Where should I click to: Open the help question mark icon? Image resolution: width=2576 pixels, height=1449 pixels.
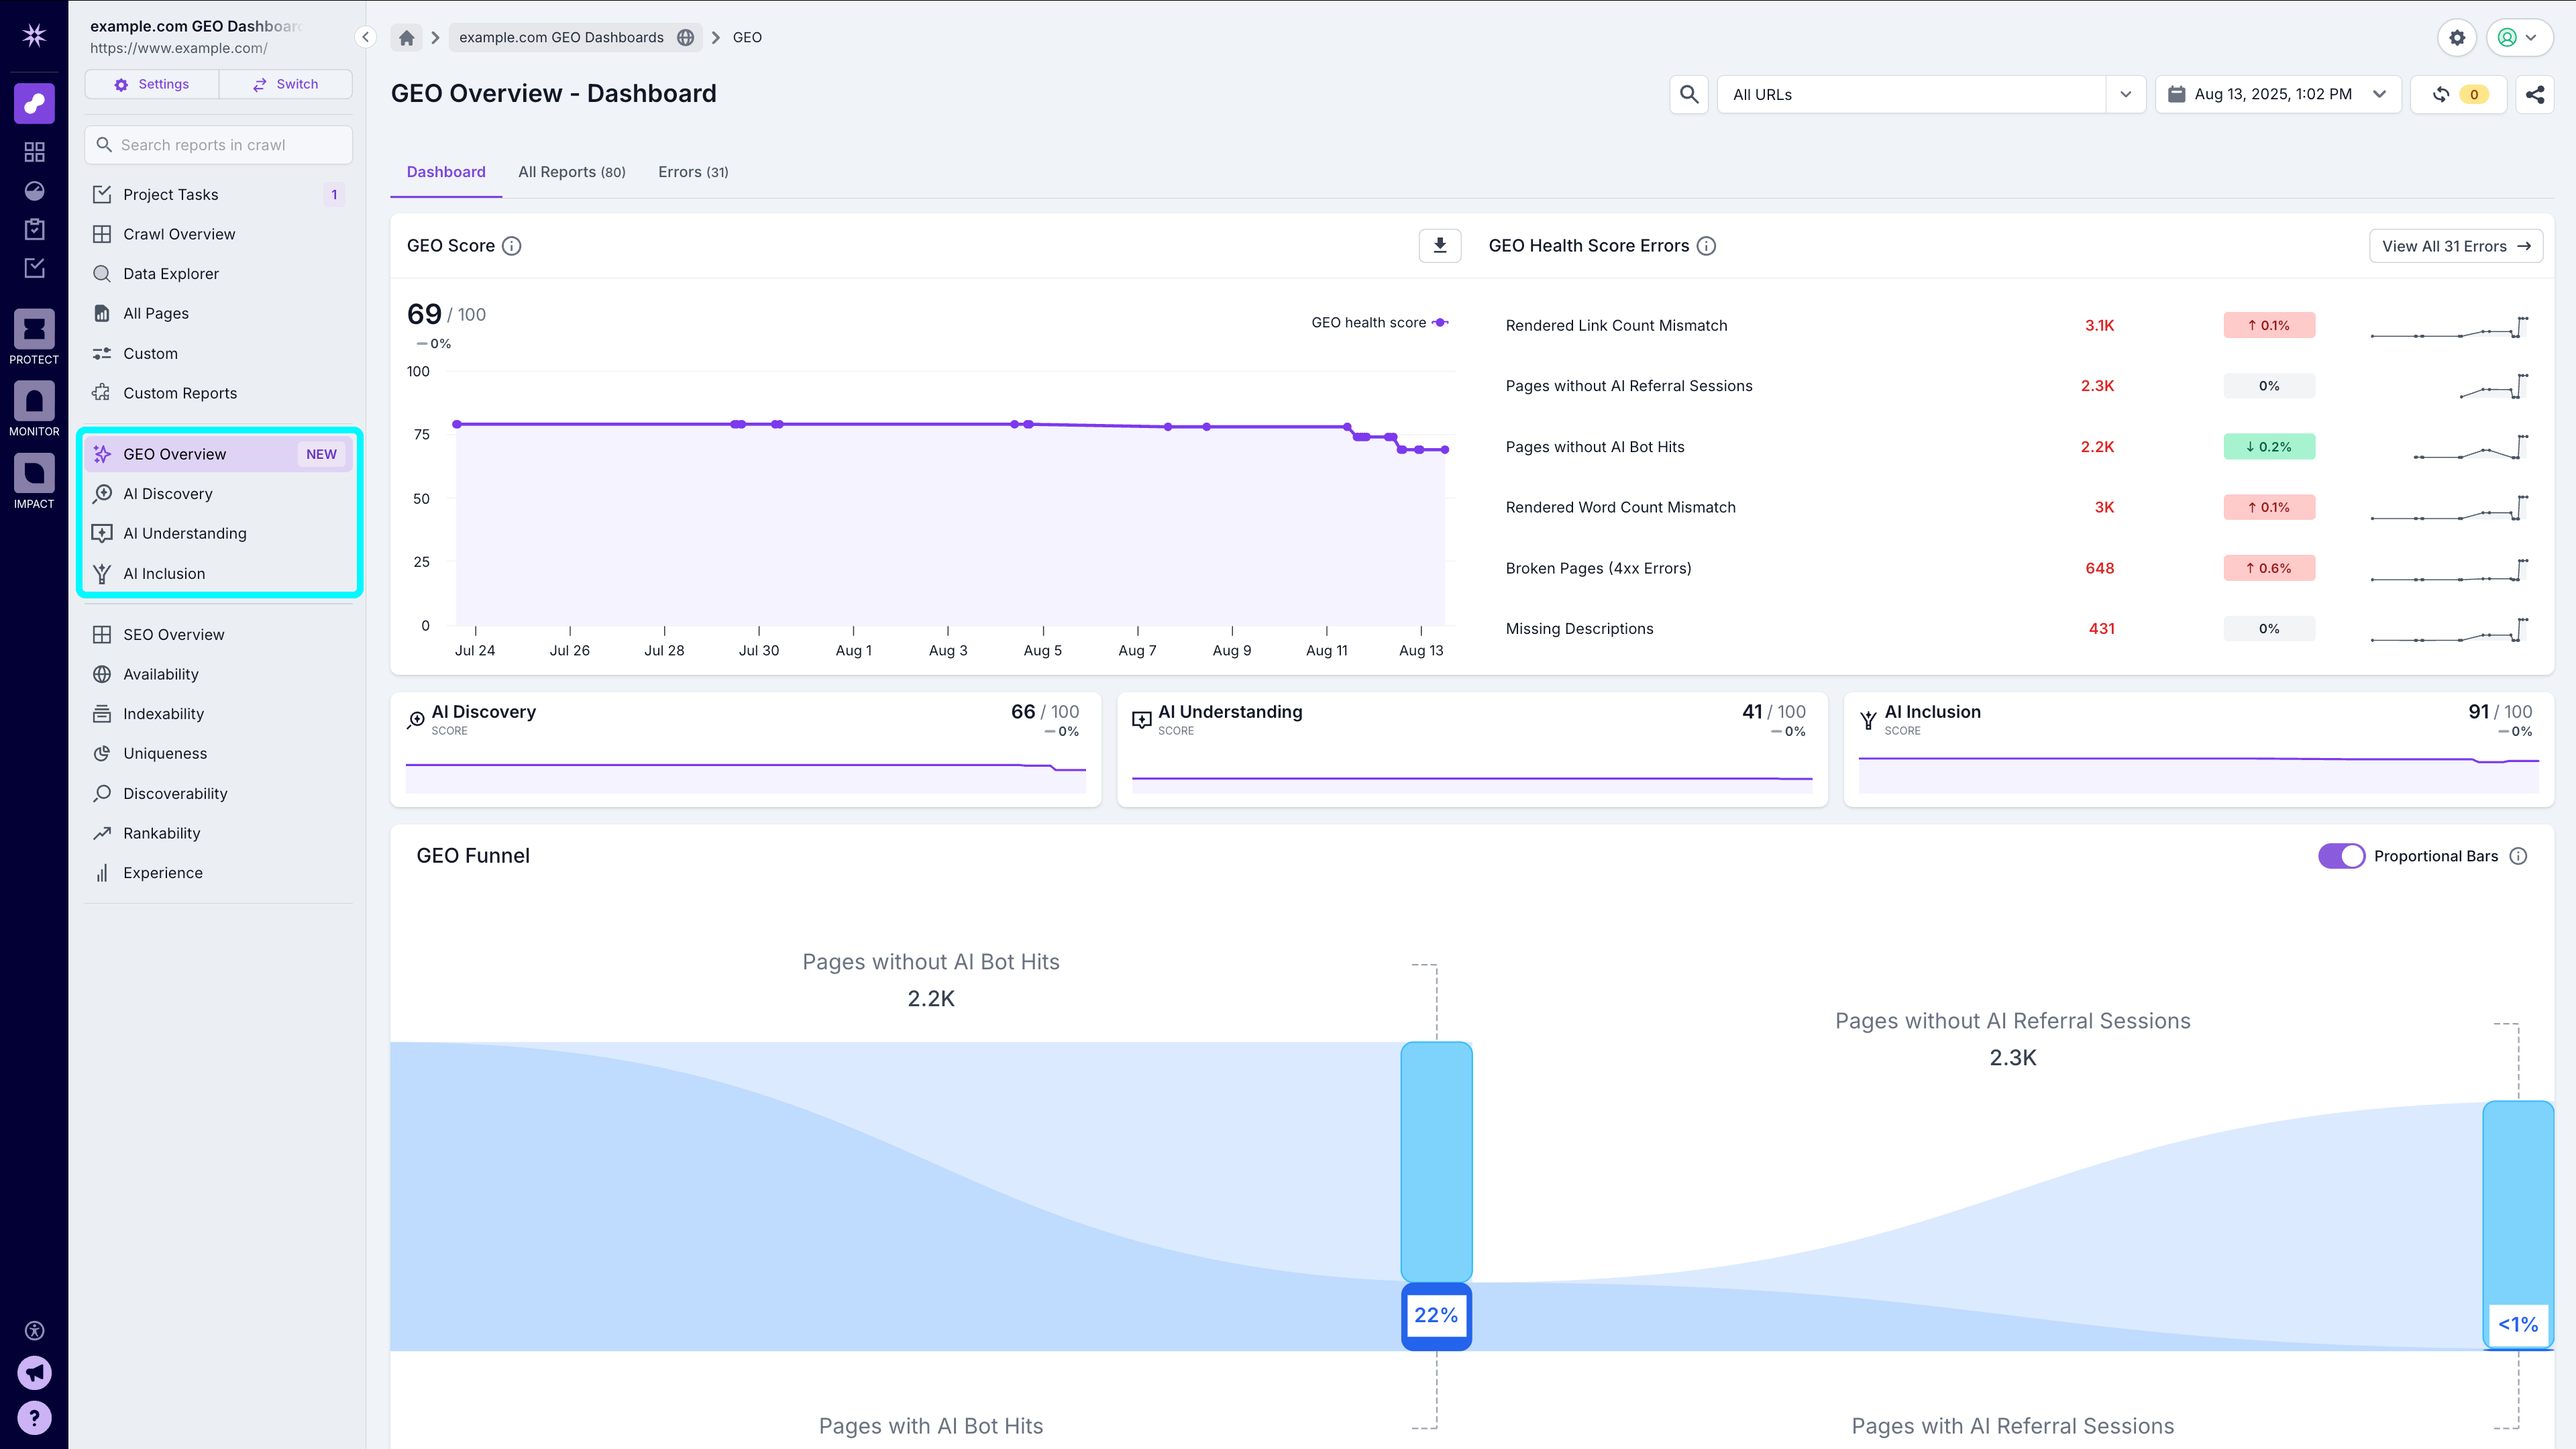pyautogui.click(x=34, y=1417)
